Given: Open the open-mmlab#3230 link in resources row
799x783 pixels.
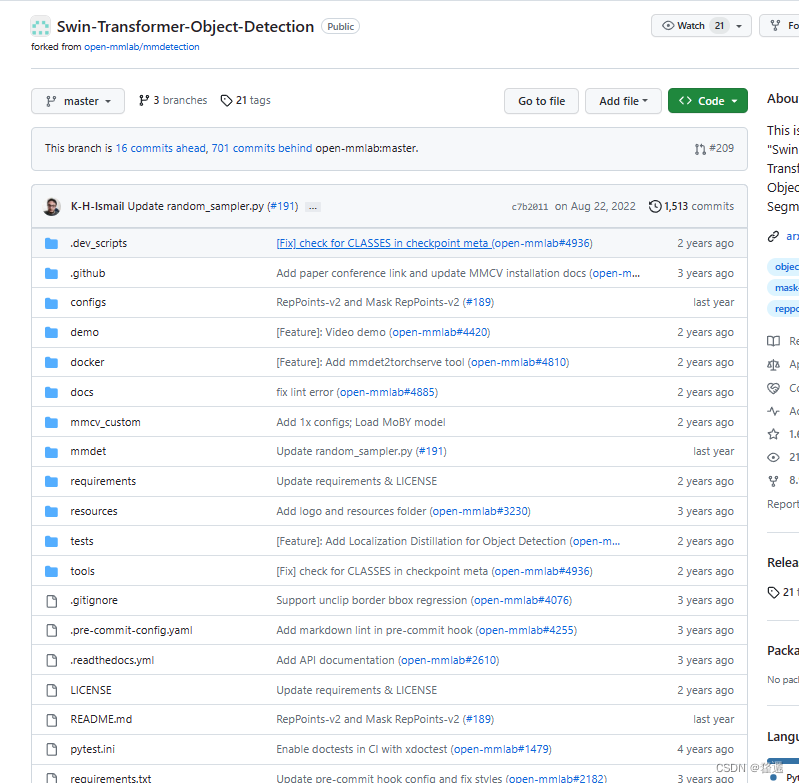Looking at the screenshot, I should point(480,511).
